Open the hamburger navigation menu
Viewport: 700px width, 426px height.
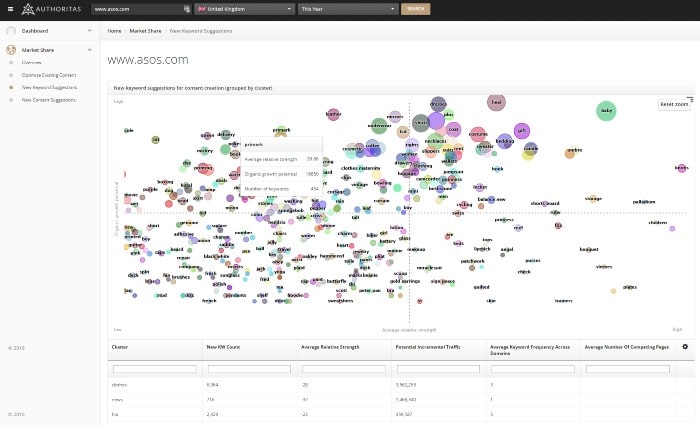coord(10,9)
